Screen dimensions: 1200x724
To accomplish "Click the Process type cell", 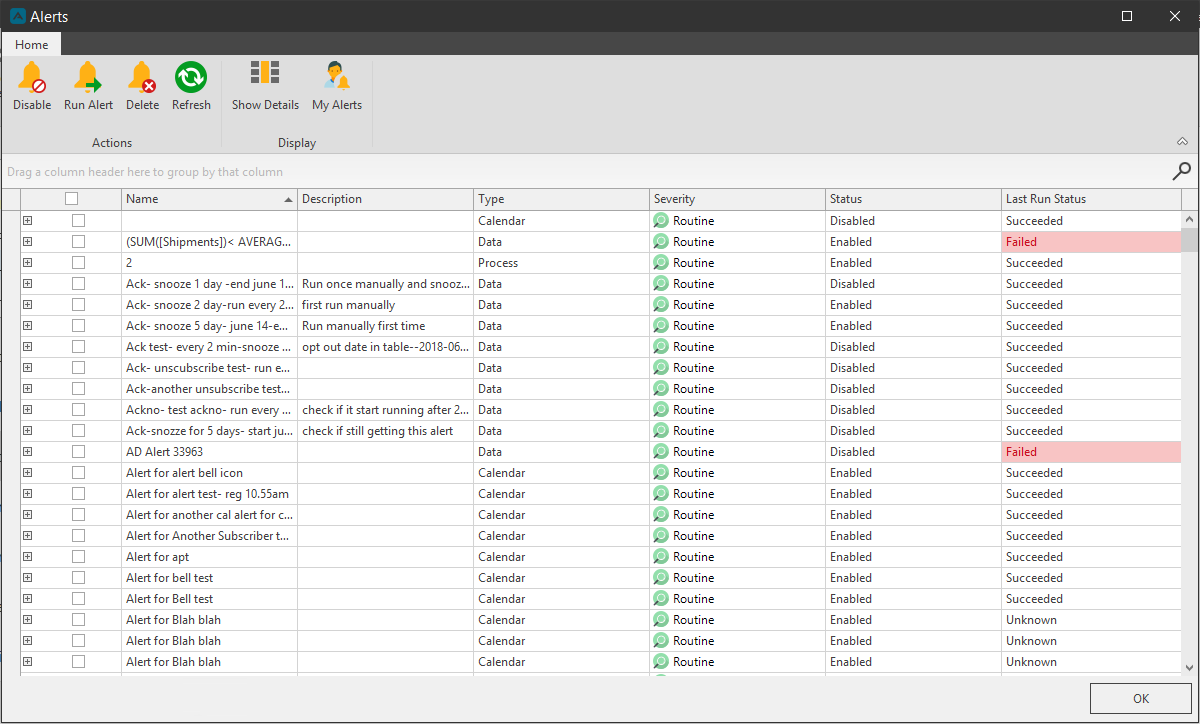I will 562,263.
